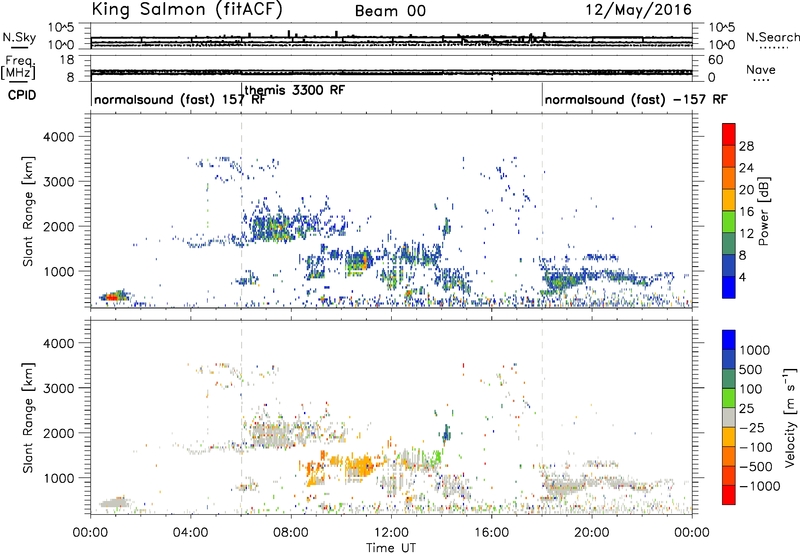
Task: Click "Slant Range [km]" label of velocity panel
Action: tap(28, 417)
